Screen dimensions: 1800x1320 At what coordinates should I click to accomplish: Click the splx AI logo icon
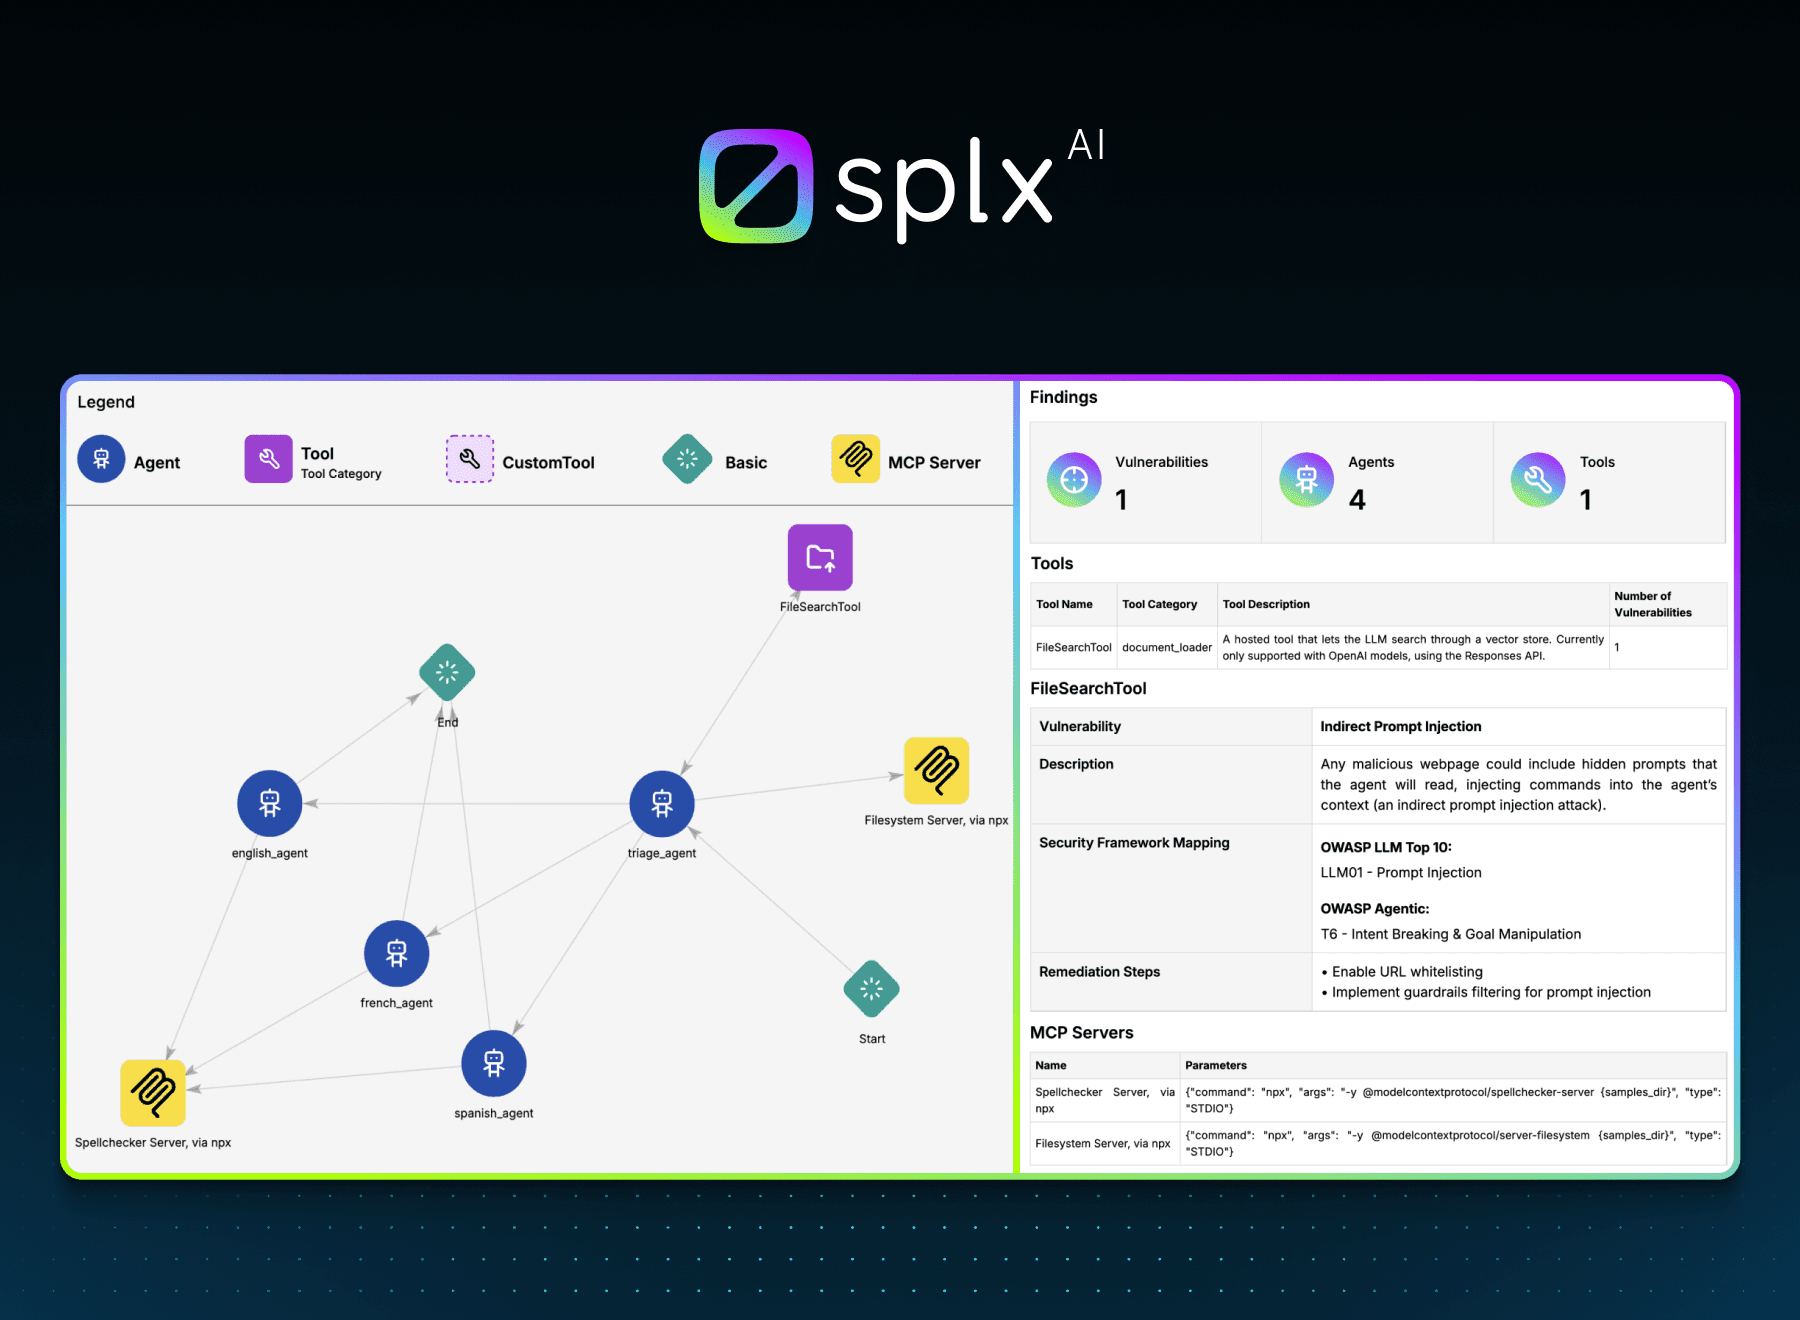point(755,186)
